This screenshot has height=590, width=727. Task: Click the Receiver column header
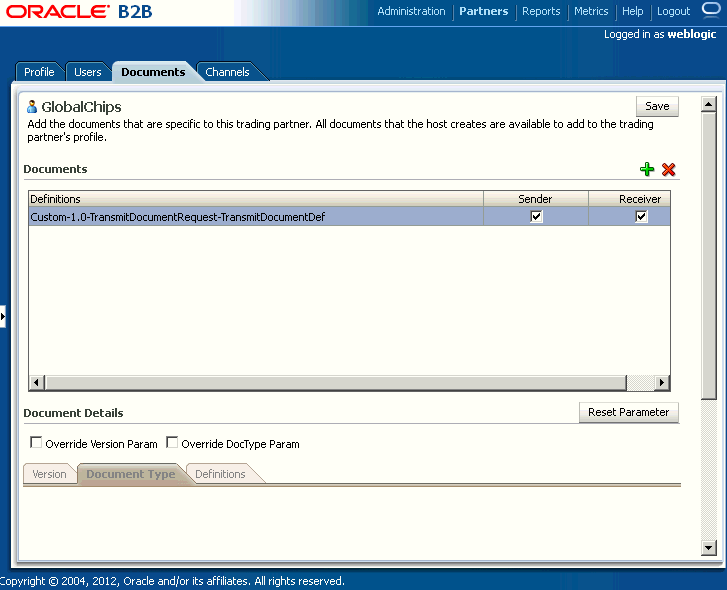(630, 199)
